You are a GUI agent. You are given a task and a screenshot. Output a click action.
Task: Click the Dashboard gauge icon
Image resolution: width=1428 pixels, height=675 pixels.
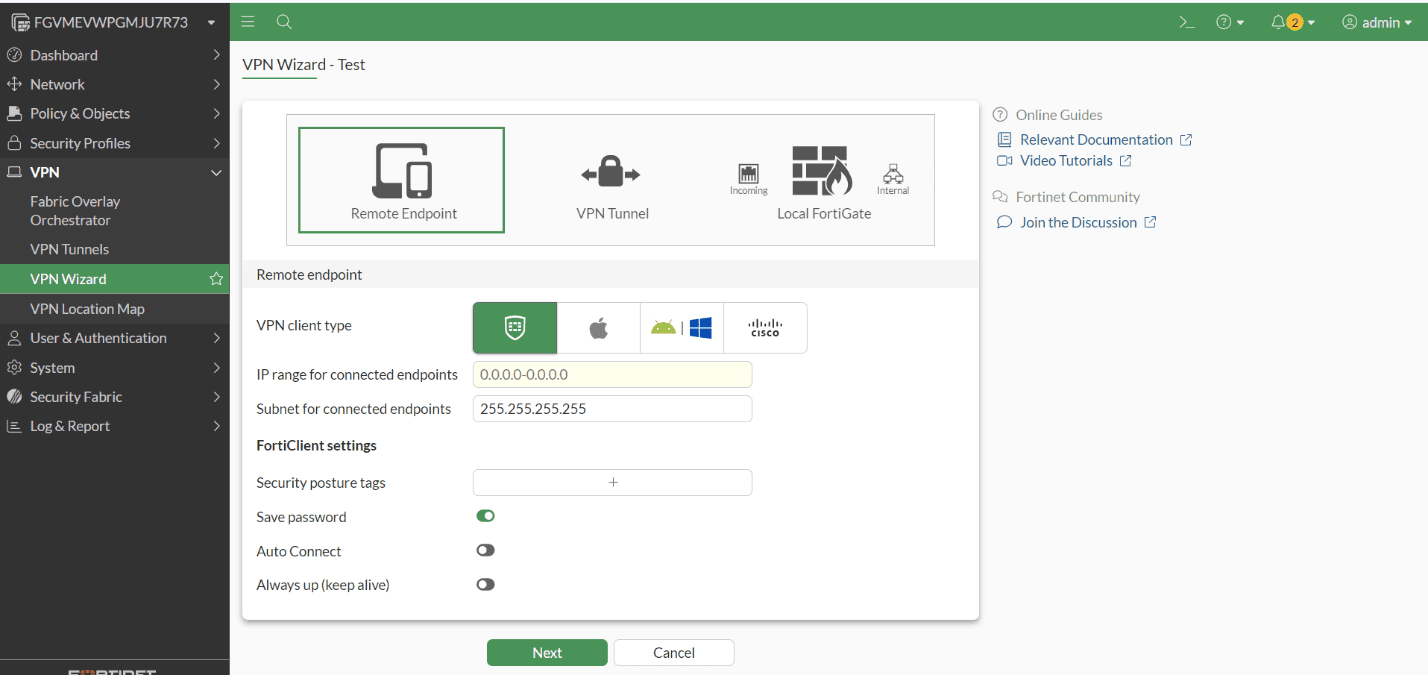14,55
